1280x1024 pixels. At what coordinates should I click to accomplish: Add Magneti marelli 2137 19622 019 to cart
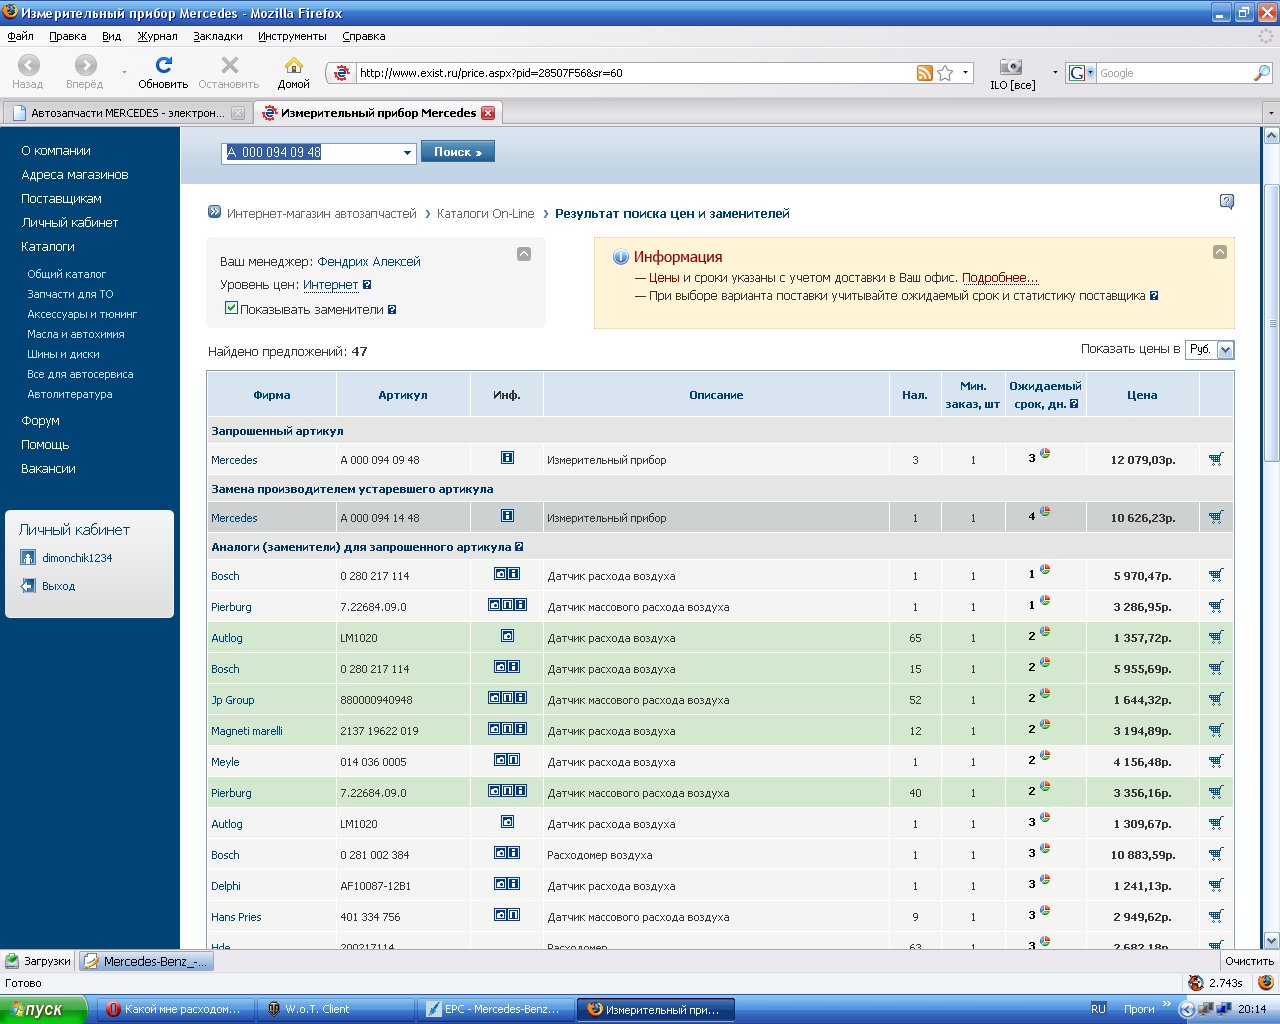1216,731
